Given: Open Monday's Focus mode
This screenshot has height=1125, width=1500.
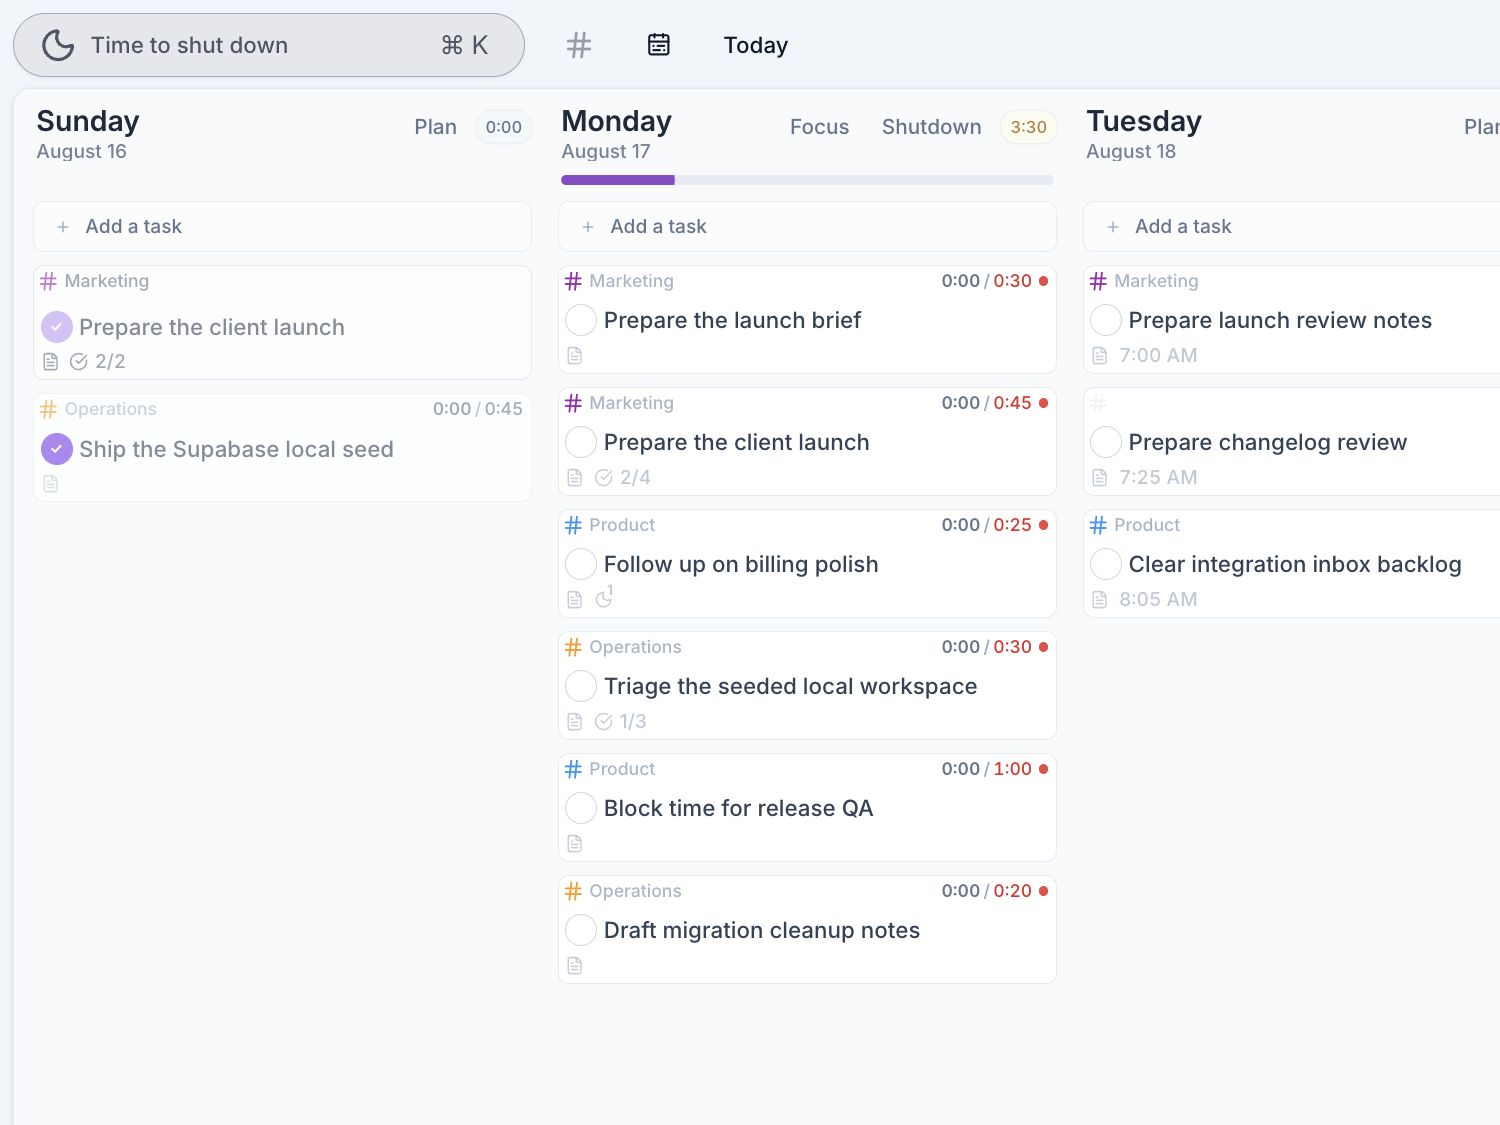Looking at the screenshot, I should tap(819, 127).
